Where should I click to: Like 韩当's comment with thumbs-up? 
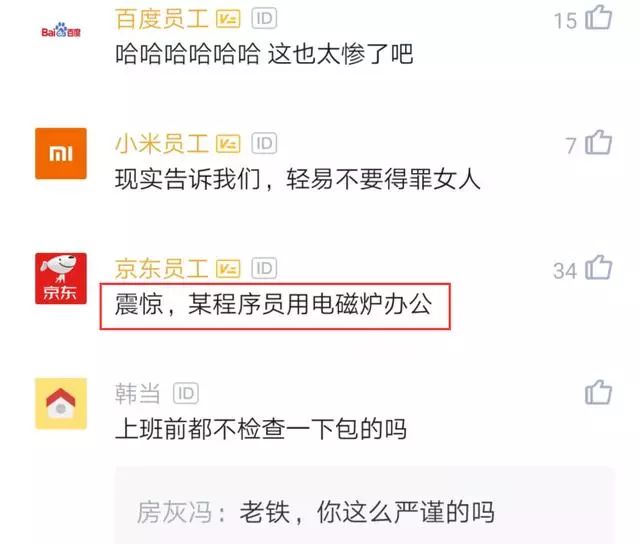(598, 392)
